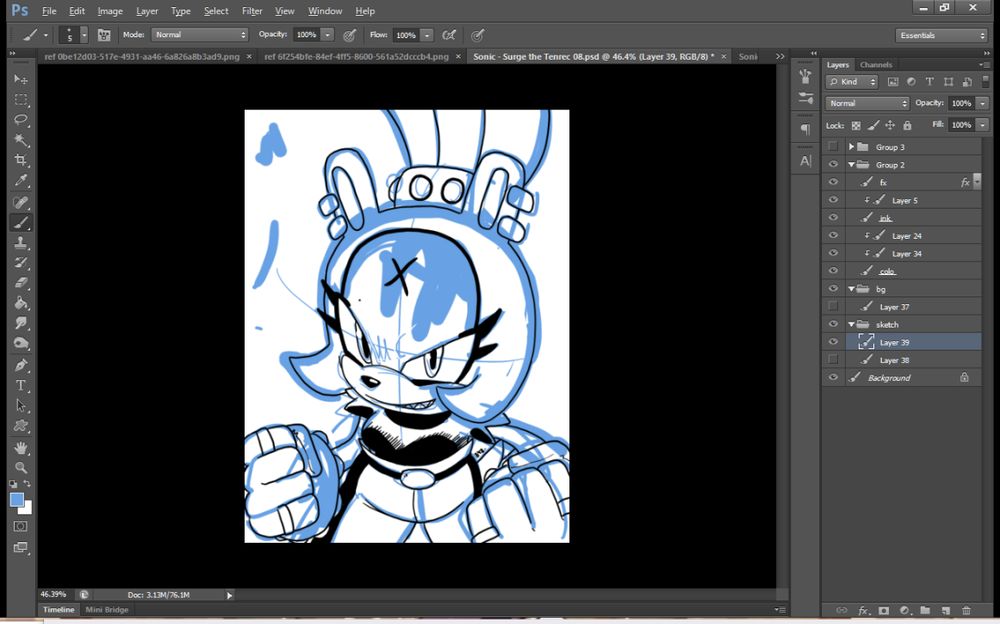1000x624 pixels.
Task: Select the Brush tool in toolbox
Action: click(21, 223)
